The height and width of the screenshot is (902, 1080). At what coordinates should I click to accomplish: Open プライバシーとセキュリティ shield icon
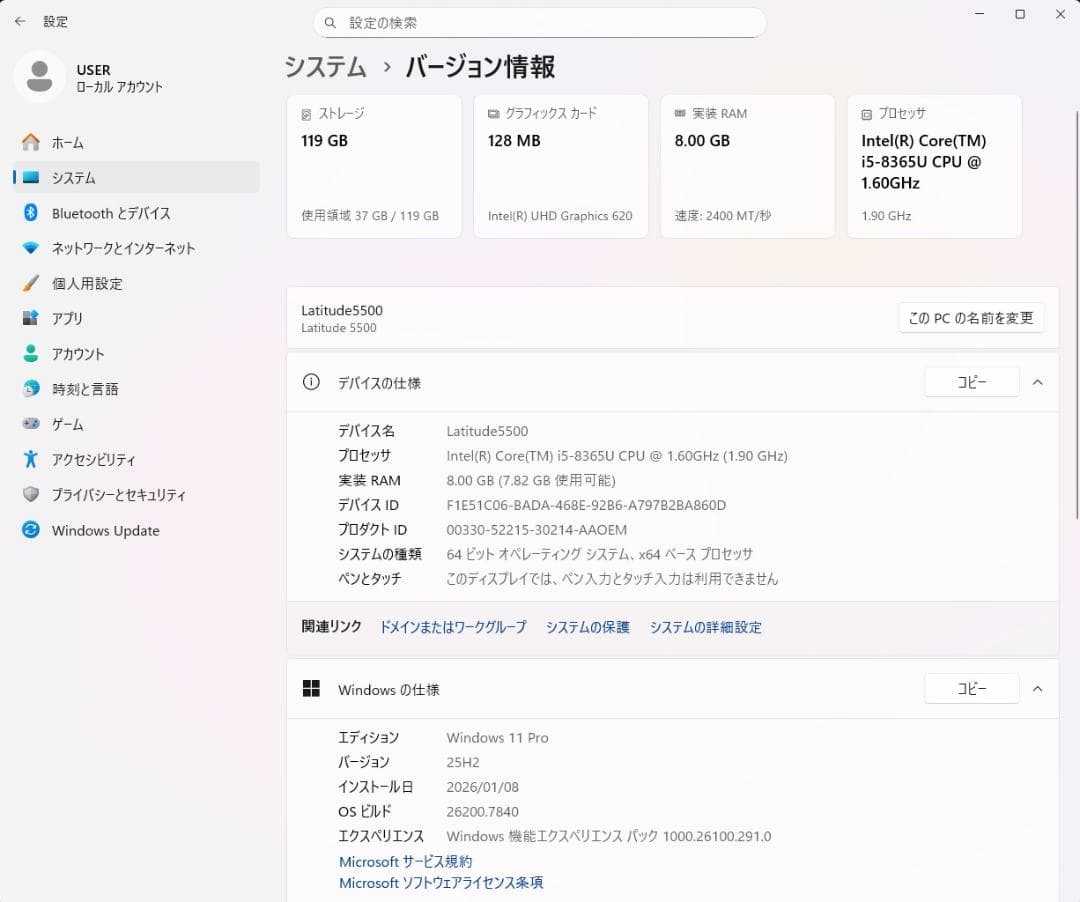[x=30, y=494]
